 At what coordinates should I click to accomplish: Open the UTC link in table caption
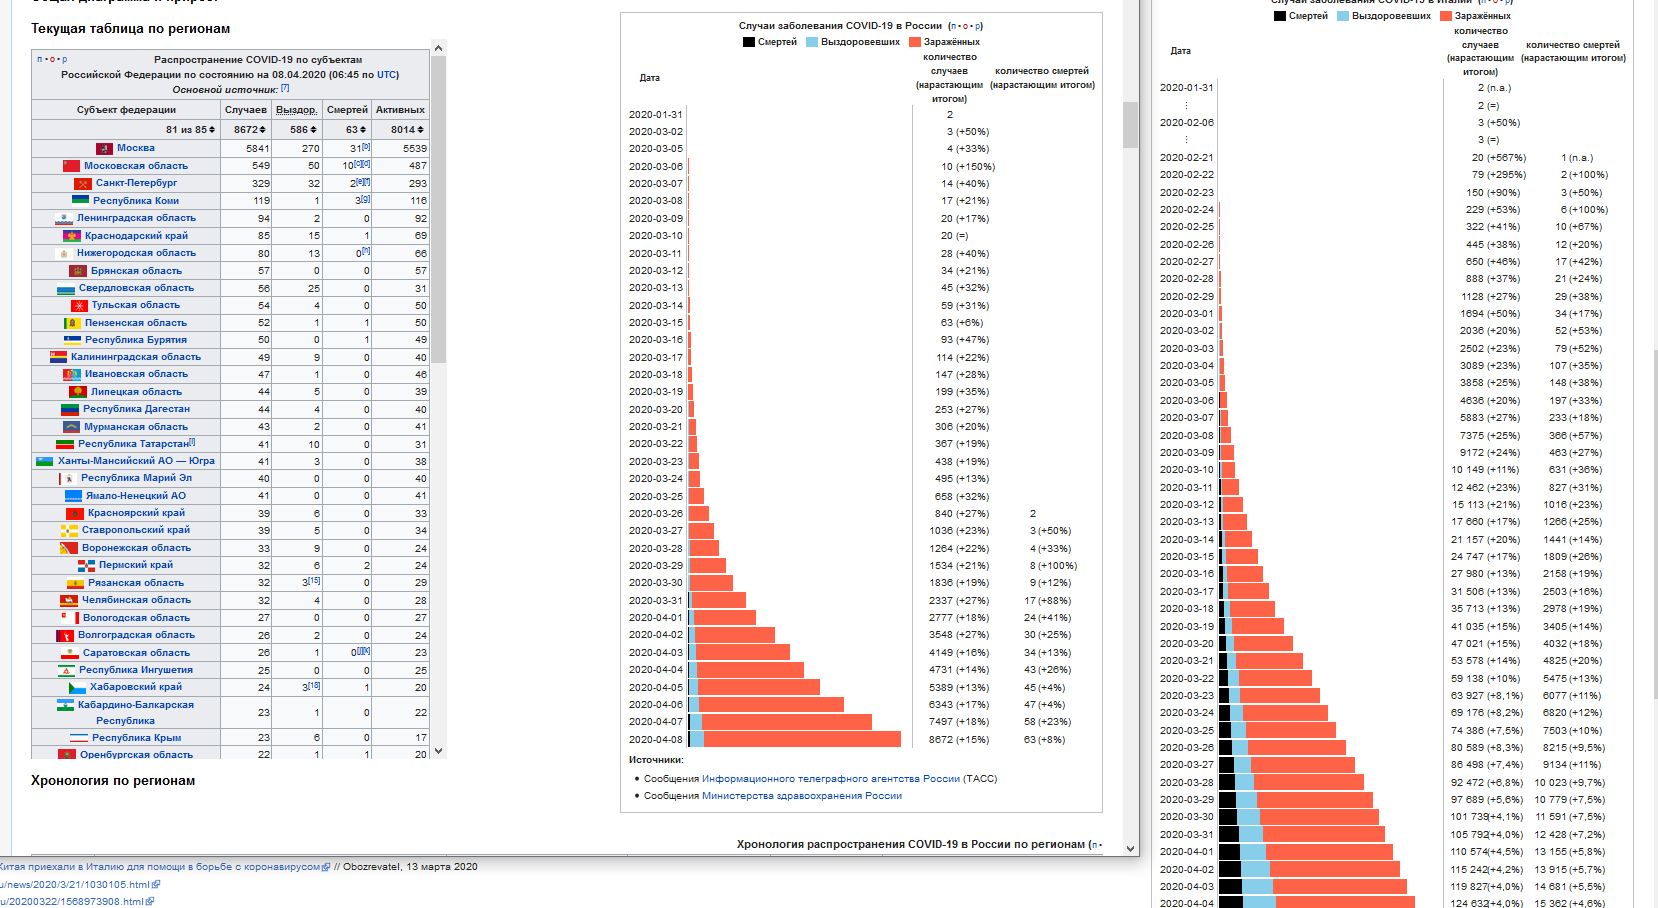pos(387,75)
